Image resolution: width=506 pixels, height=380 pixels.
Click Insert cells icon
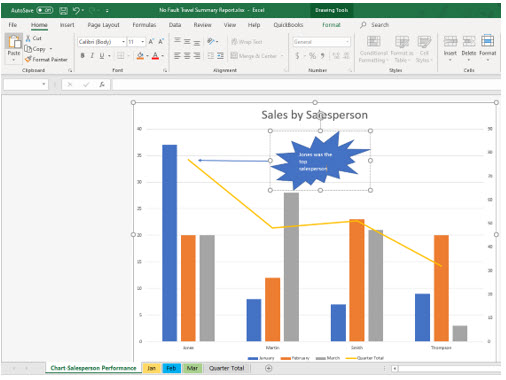click(450, 41)
